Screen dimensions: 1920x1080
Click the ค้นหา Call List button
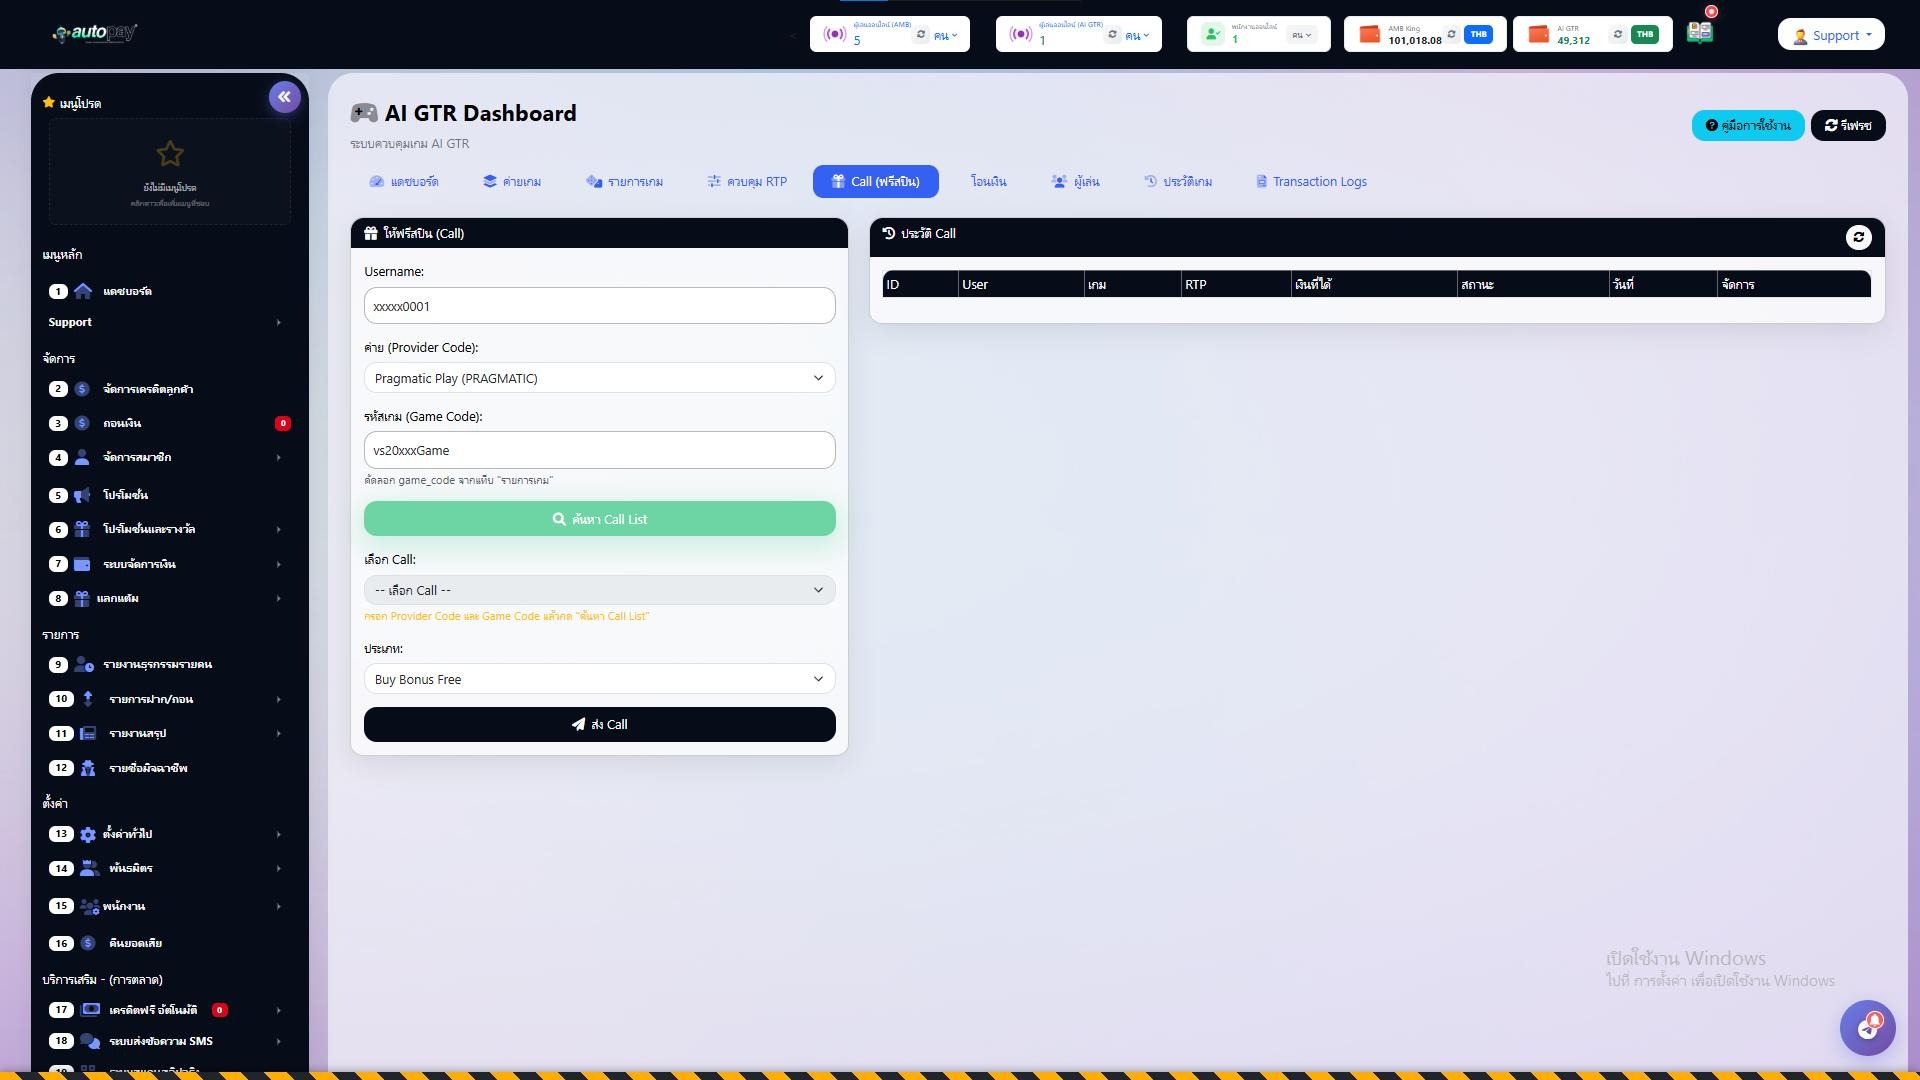[599, 519]
